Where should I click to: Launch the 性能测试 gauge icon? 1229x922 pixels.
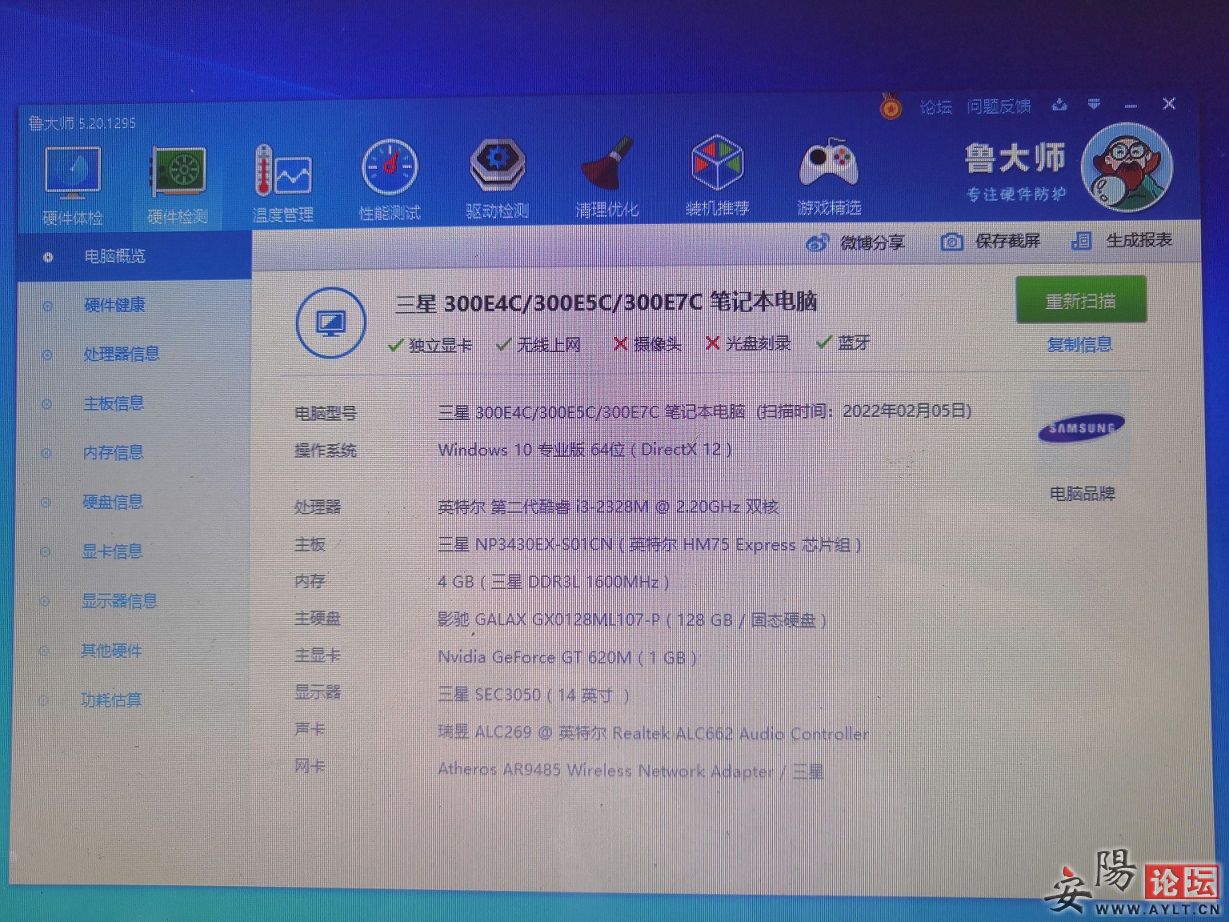click(390, 168)
